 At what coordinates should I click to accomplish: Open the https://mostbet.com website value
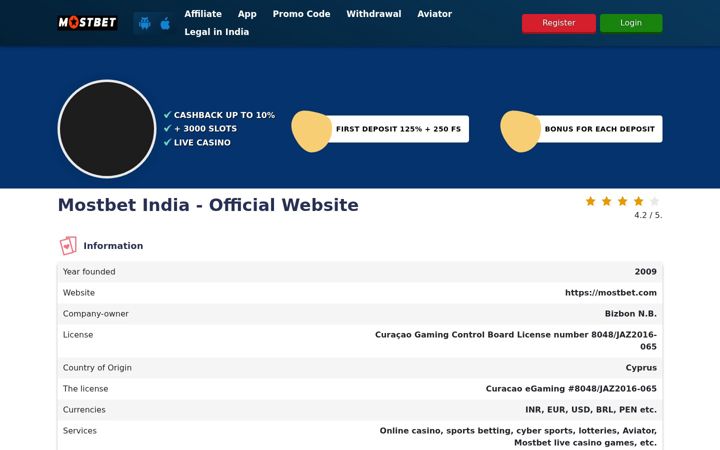[611, 292]
